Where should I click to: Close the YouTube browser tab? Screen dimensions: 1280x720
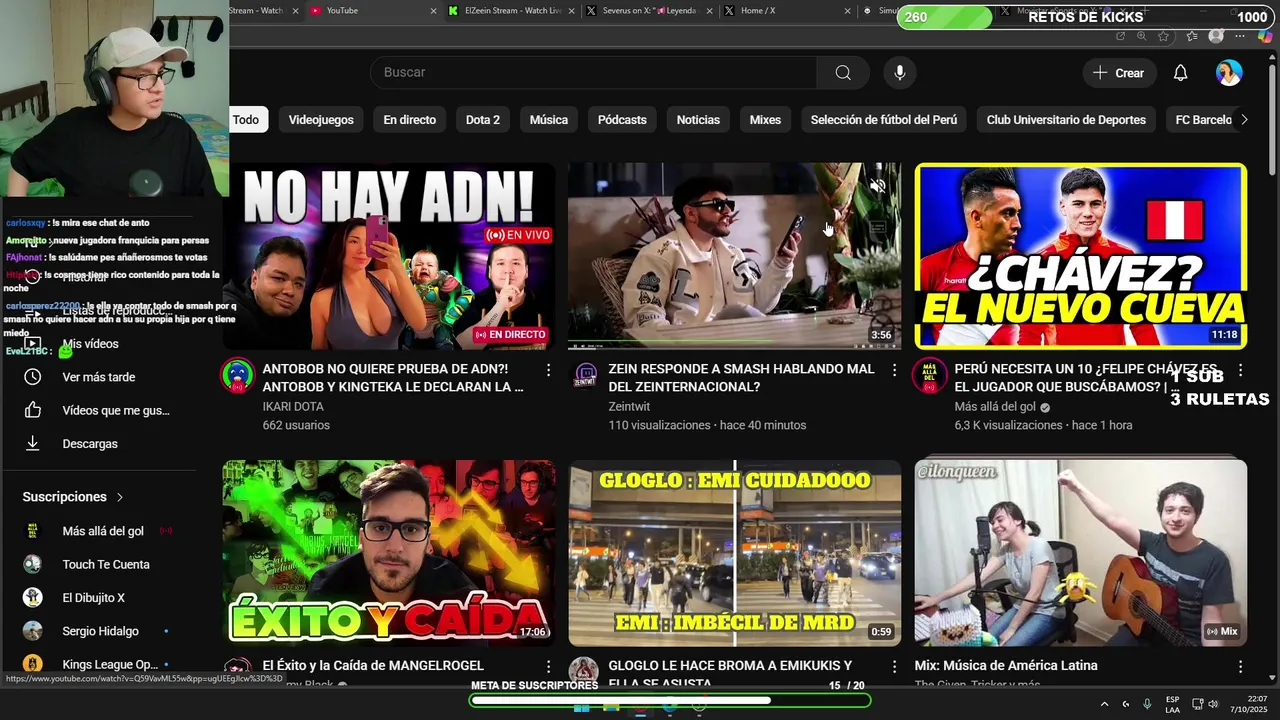433,11
